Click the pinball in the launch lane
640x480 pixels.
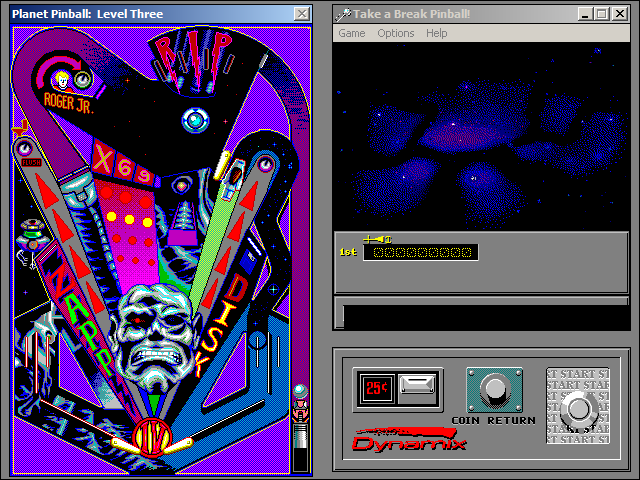(299, 391)
